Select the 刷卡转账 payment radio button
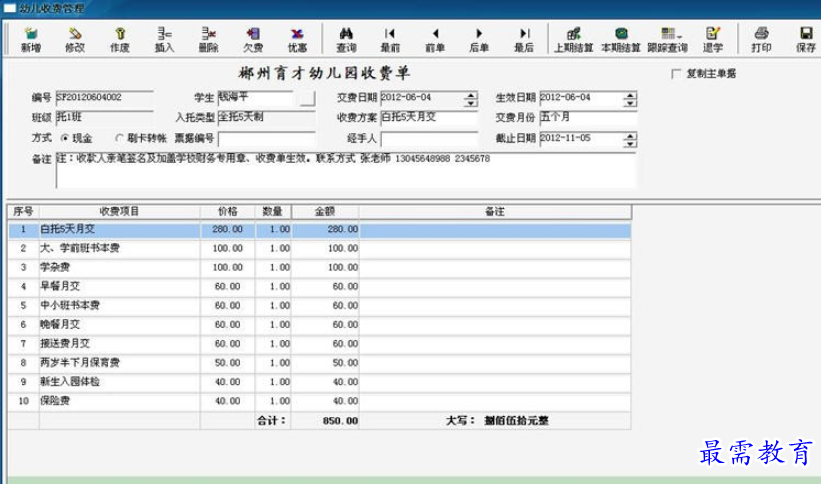The image size is (821, 484). pos(120,138)
